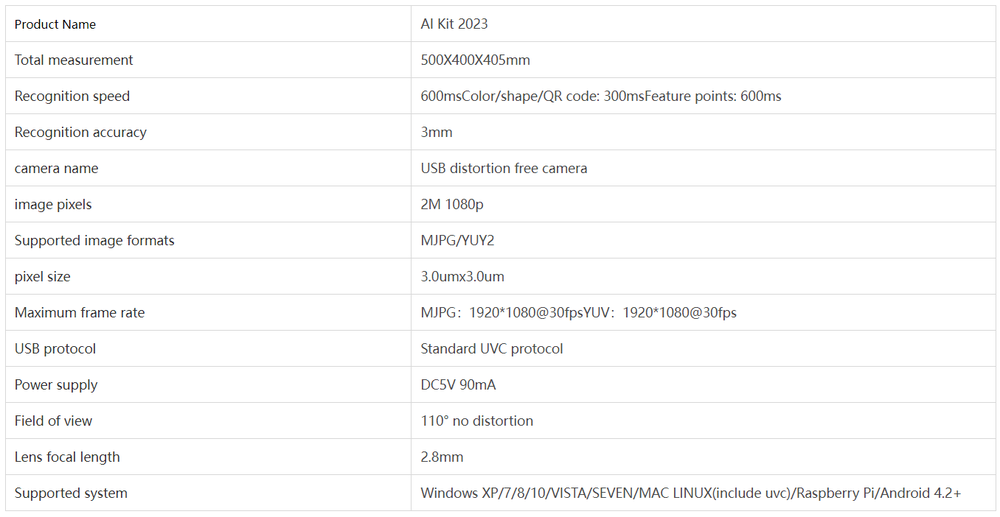Click the 'DC5V 90mA' power supply value
Screen dimensions: 1000x517
(x=458, y=384)
